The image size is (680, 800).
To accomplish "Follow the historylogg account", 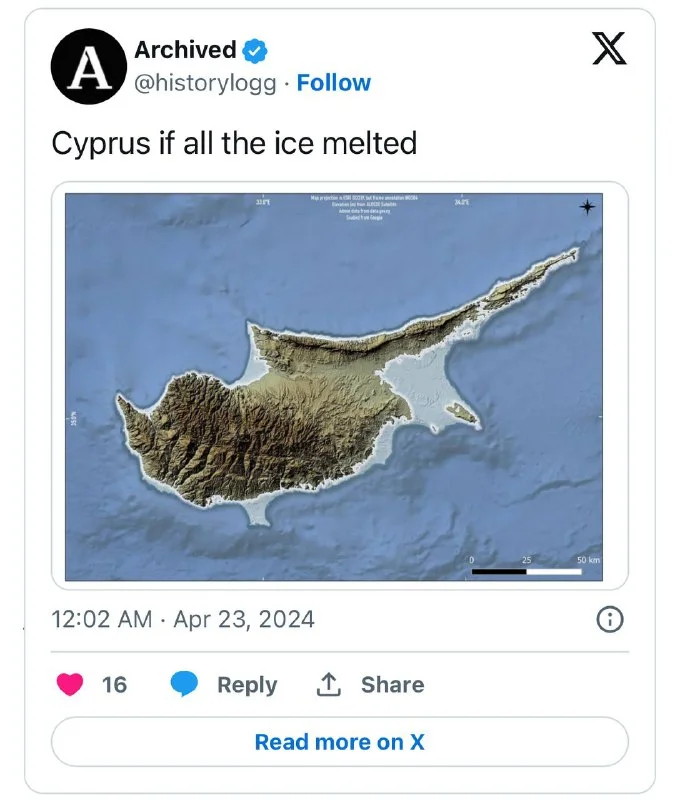I will pyautogui.click(x=334, y=83).
